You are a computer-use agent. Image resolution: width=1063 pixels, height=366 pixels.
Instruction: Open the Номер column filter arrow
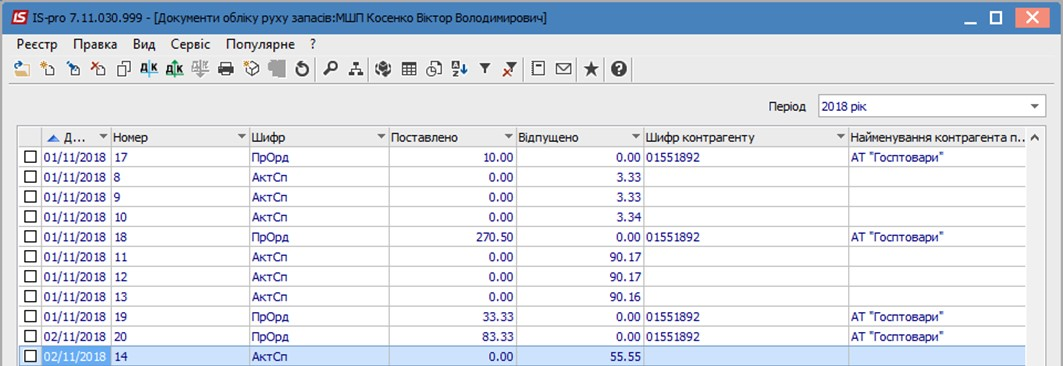242,137
